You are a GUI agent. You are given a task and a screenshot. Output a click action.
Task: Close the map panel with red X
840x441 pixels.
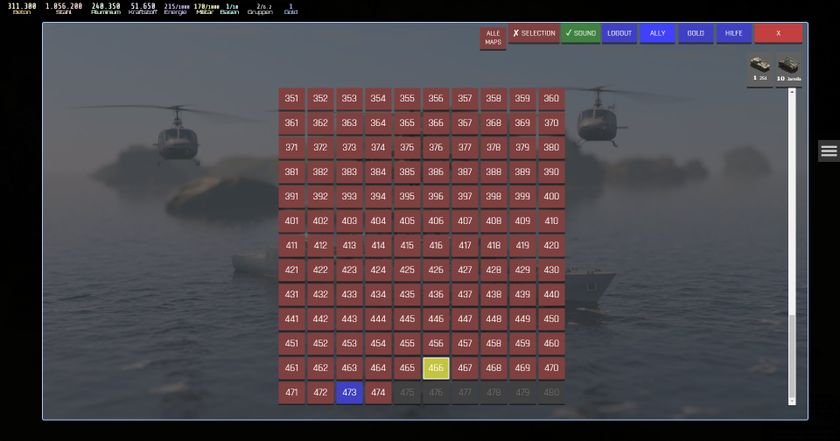tap(778, 33)
